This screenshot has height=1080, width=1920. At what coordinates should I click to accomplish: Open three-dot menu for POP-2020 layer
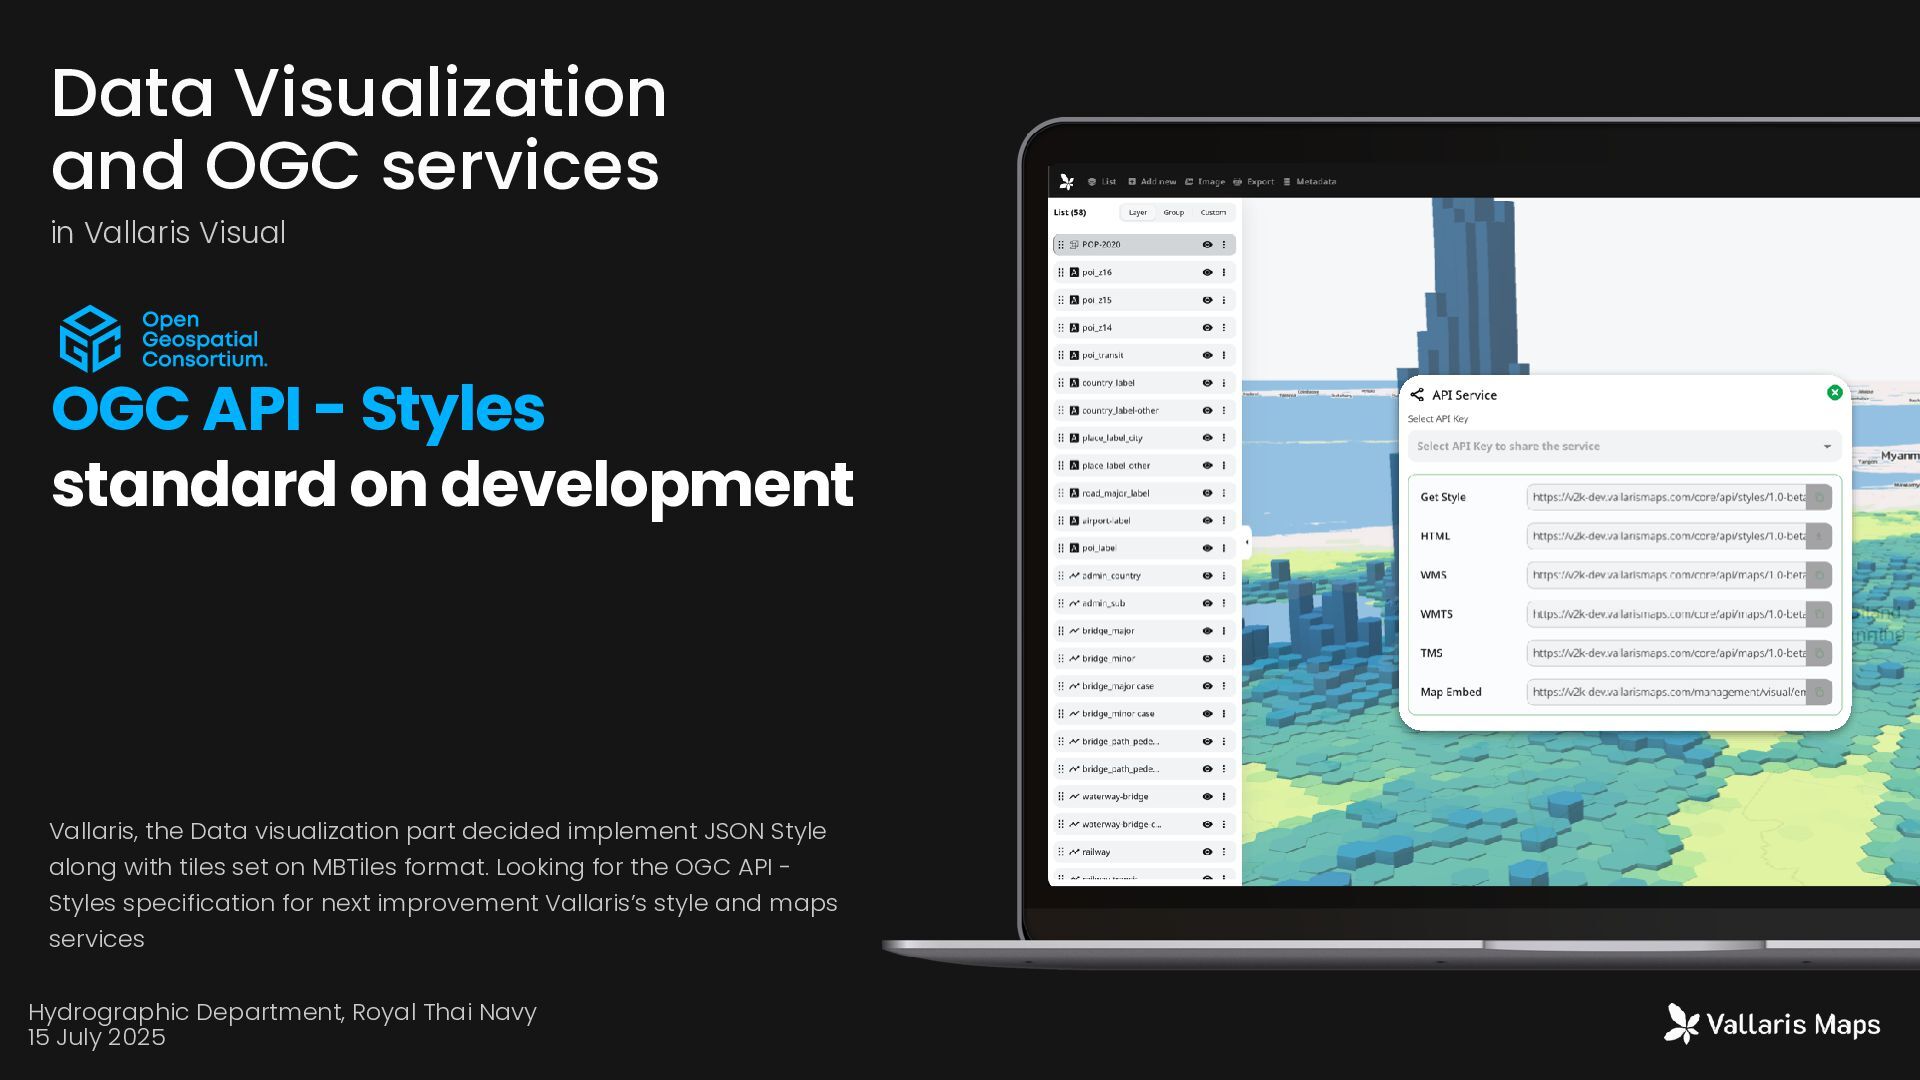[x=1224, y=245]
